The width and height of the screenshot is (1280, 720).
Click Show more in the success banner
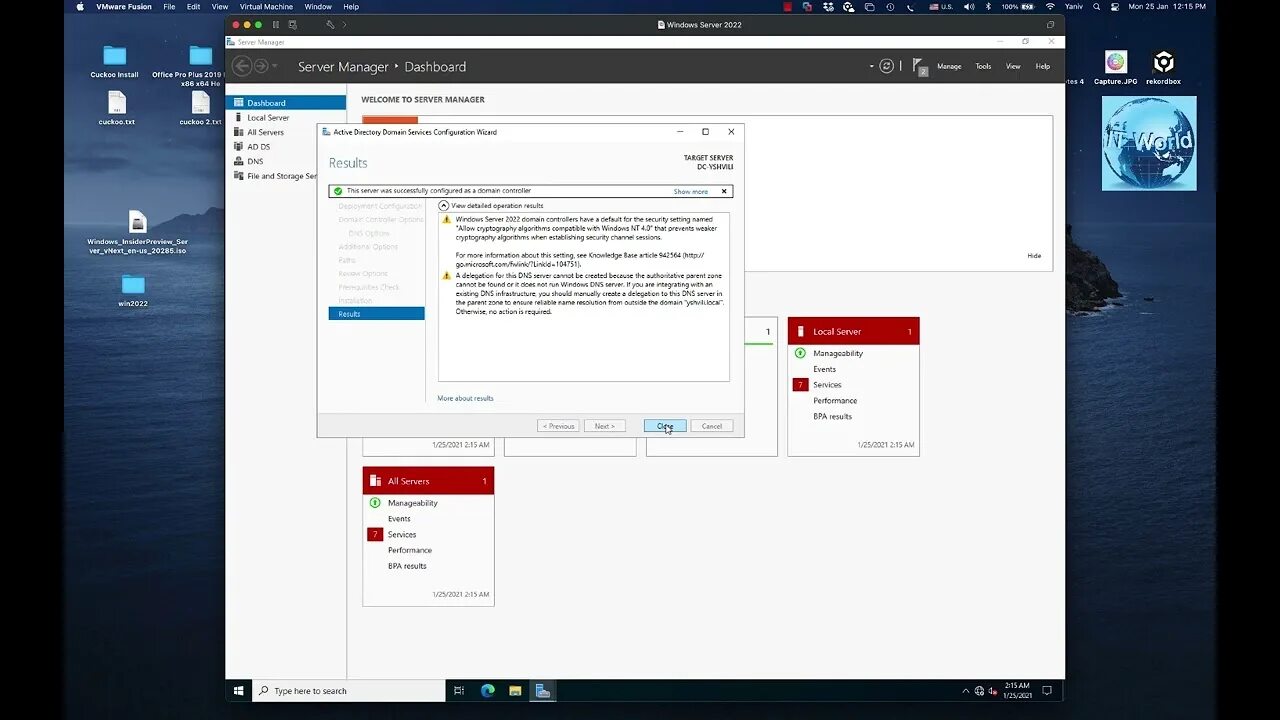click(x=690, y=191)
